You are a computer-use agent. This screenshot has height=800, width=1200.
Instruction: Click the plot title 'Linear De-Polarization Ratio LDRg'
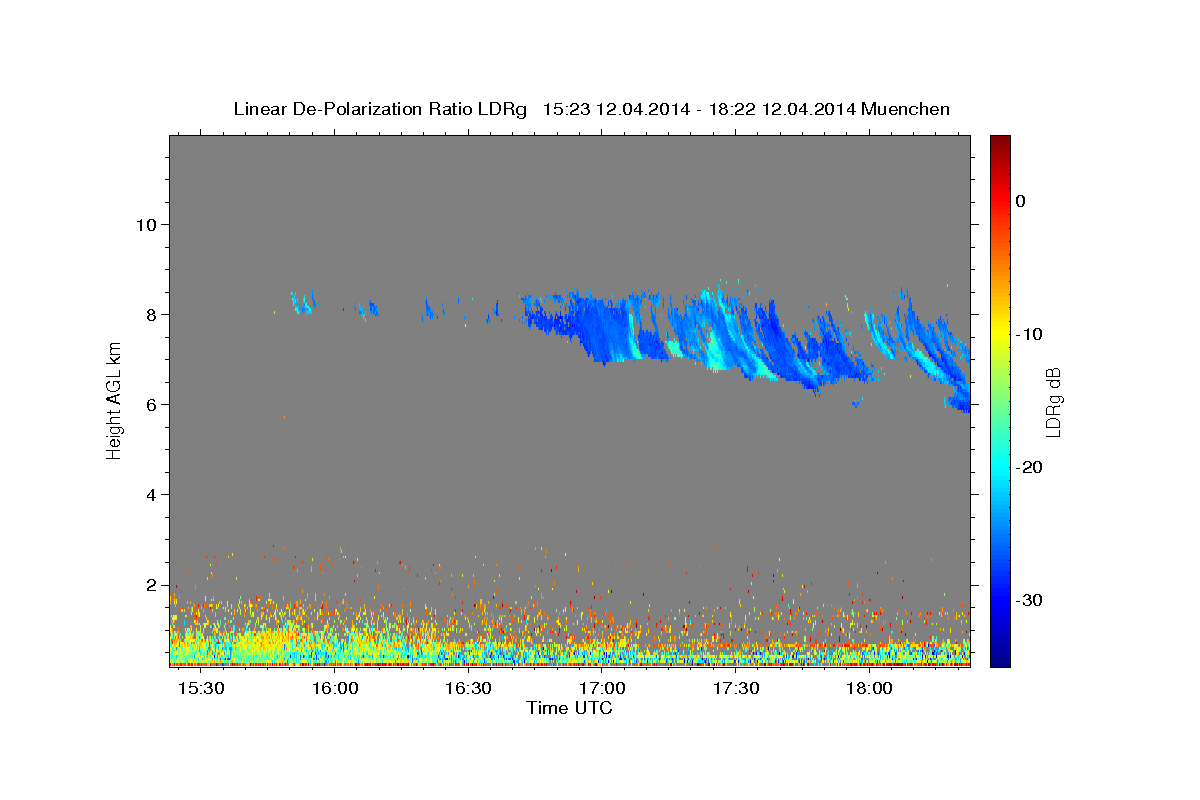(379, 109)
